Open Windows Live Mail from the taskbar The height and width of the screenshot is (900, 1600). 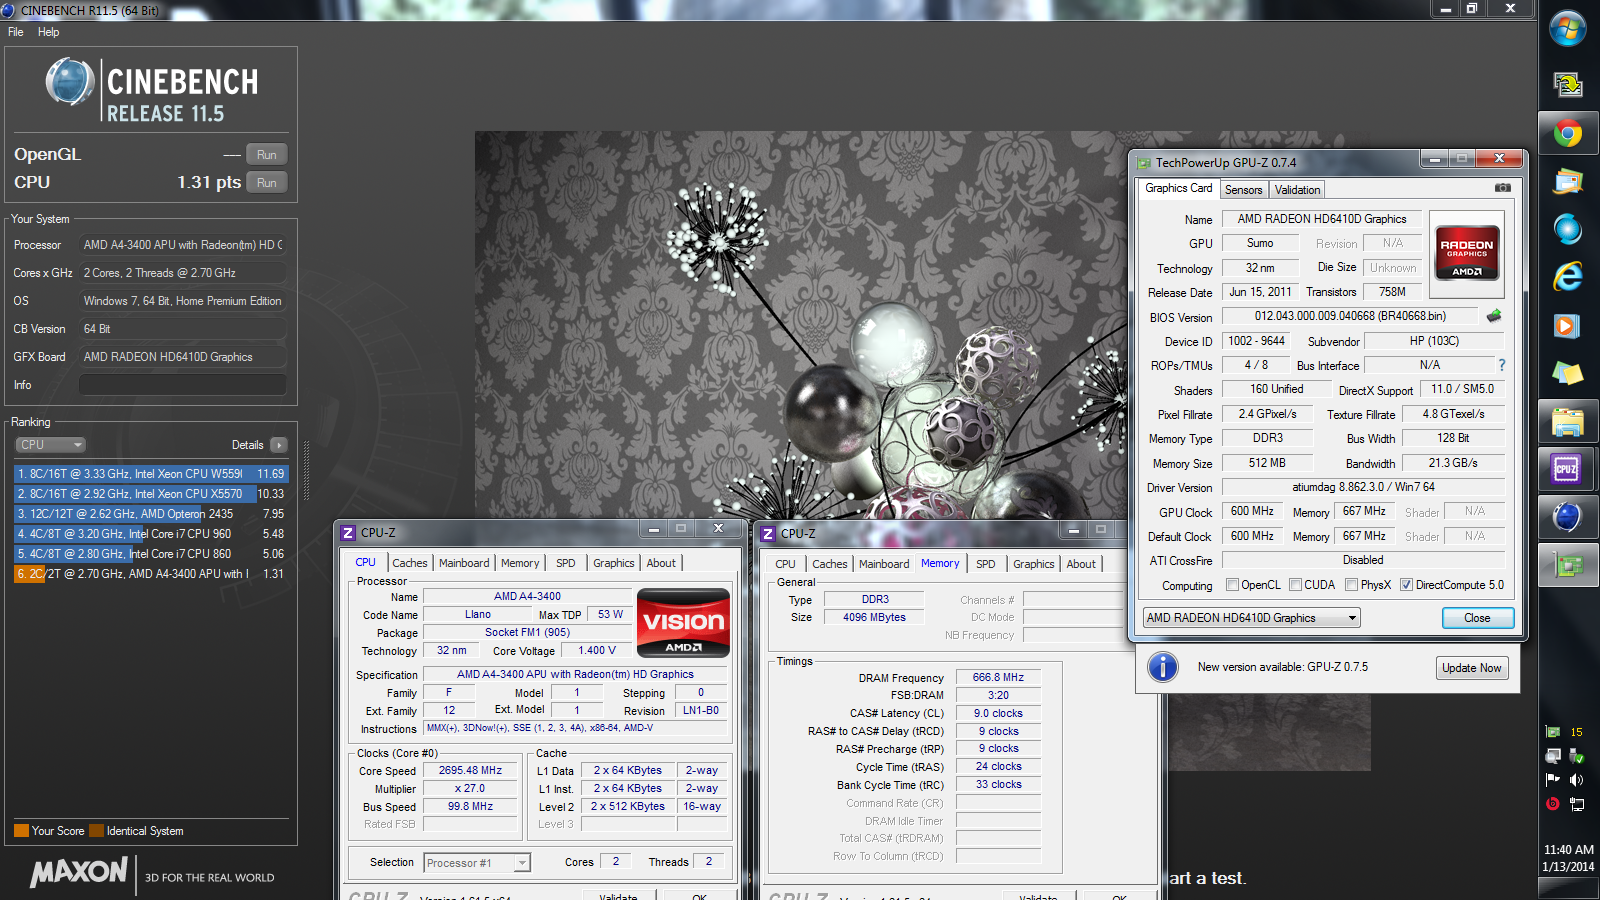(x=1568, y=182)
